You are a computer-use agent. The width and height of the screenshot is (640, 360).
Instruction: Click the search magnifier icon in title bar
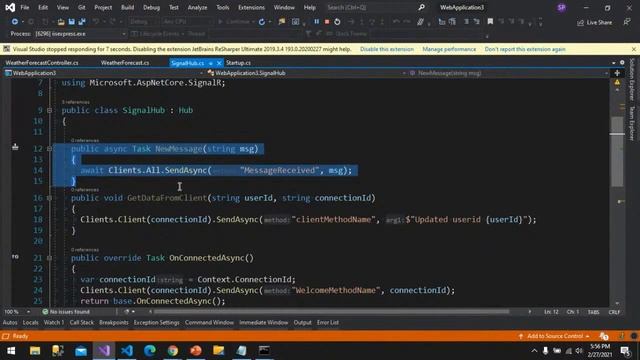pyautogui.click(x=421, y=7)
